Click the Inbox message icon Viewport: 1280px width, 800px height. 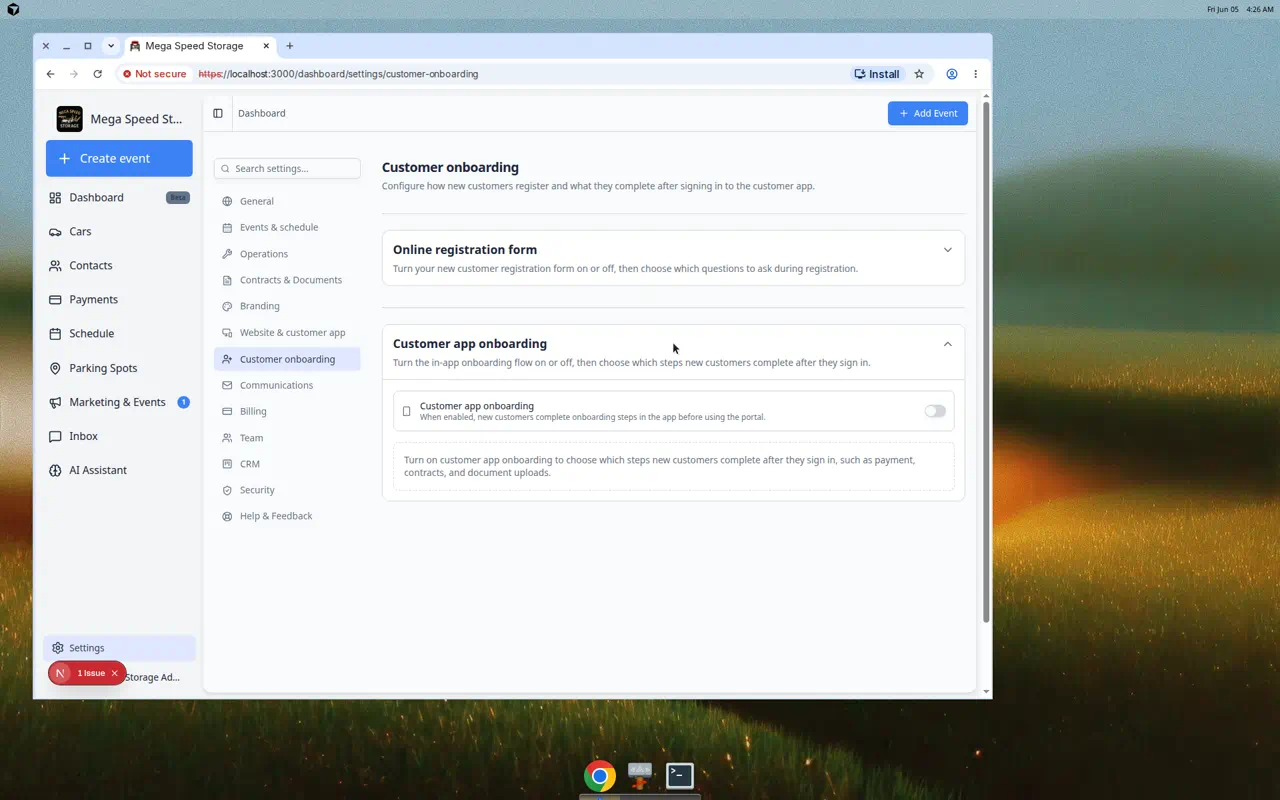[x=55, y=436]
